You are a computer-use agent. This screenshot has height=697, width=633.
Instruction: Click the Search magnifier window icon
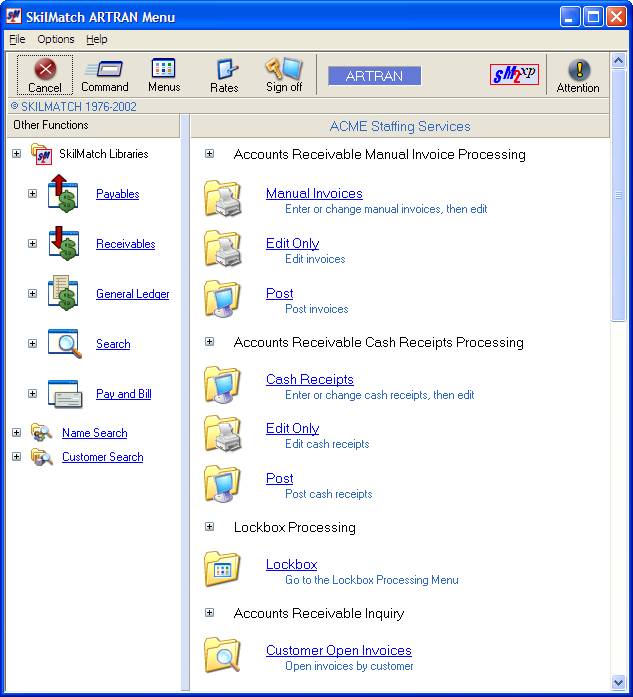(x=65, y=343)
